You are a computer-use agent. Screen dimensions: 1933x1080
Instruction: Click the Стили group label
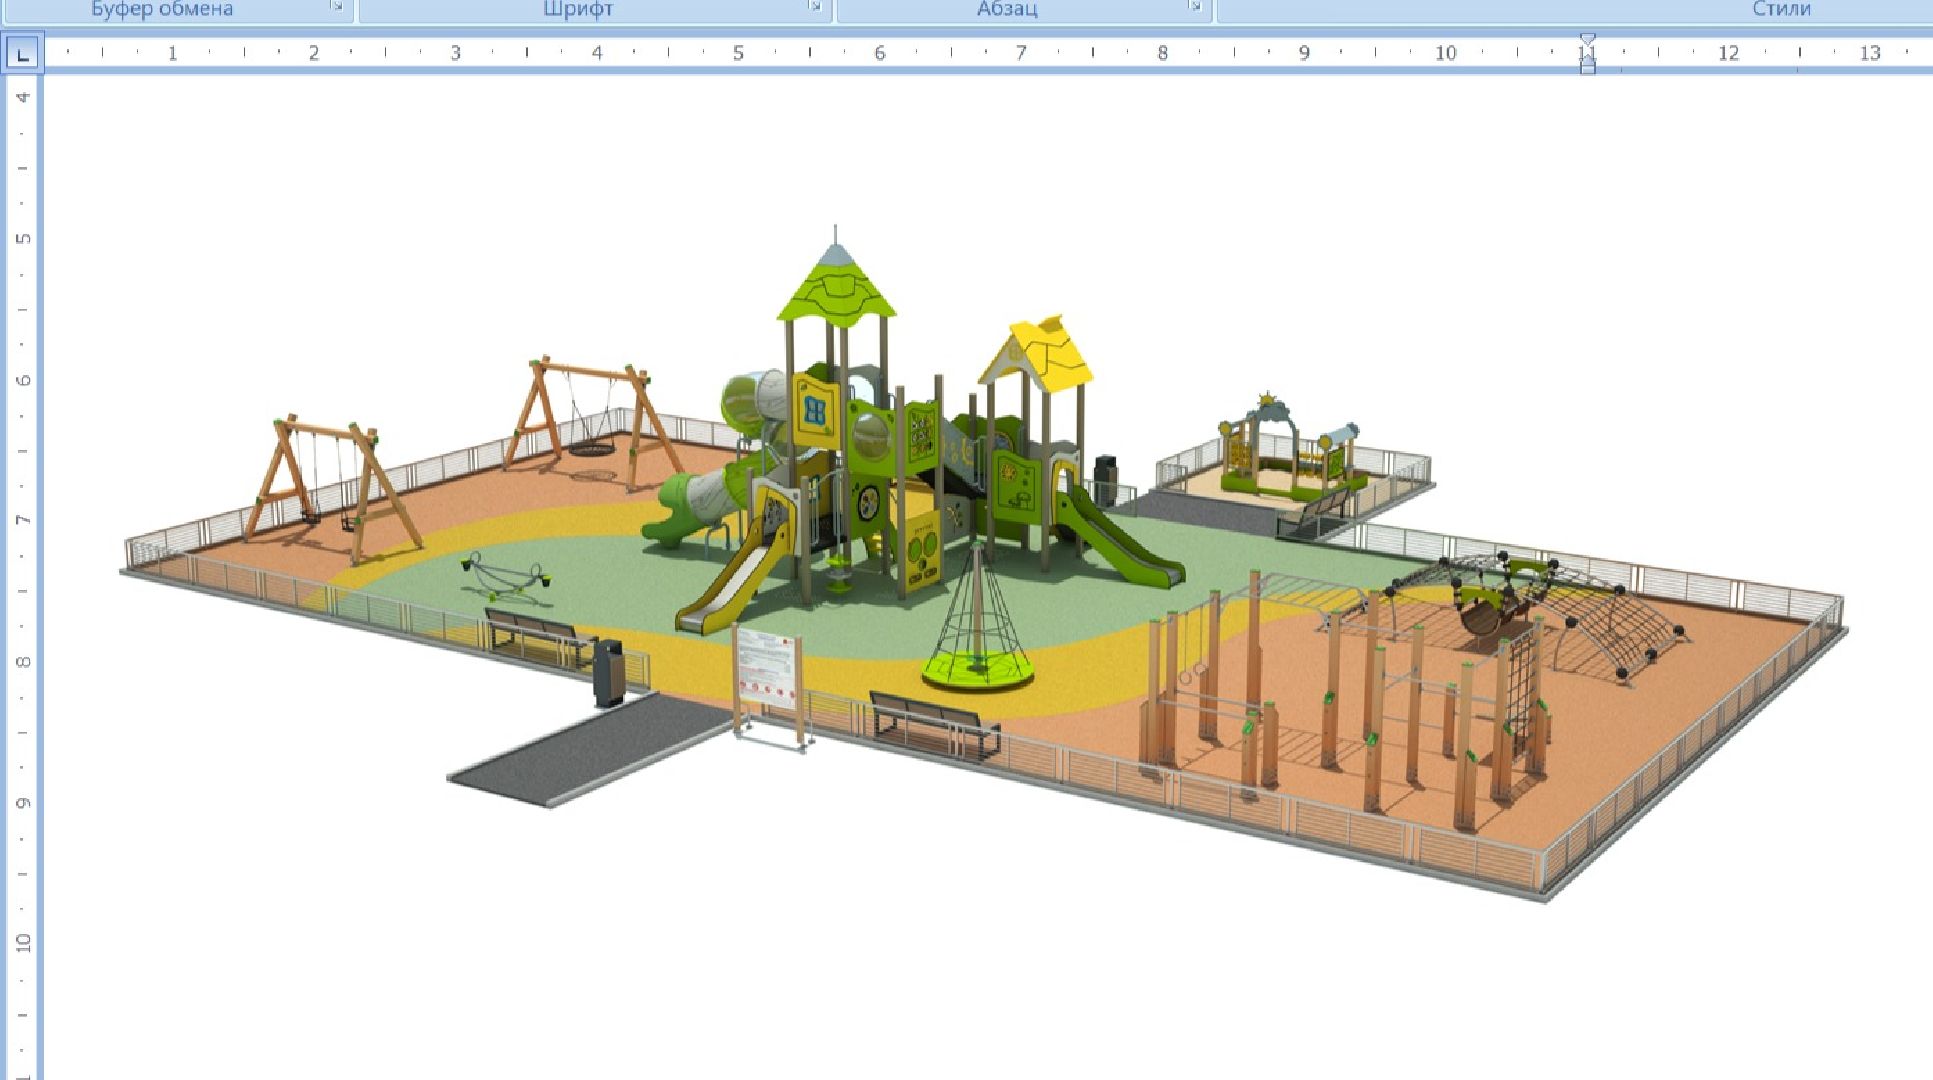pyautogui.click(x=1781, y=9)
